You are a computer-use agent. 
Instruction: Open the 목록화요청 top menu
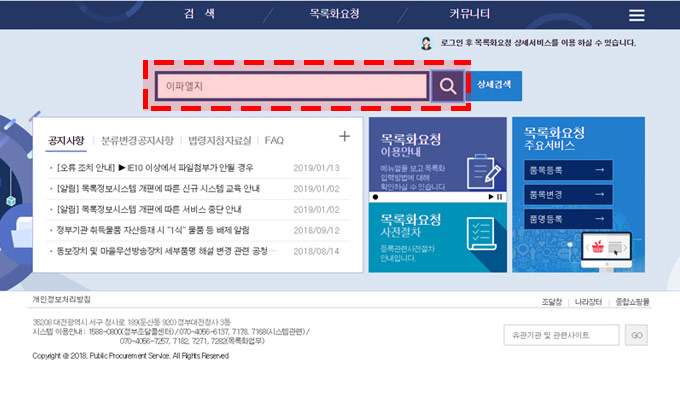click(x=334, y=13)
